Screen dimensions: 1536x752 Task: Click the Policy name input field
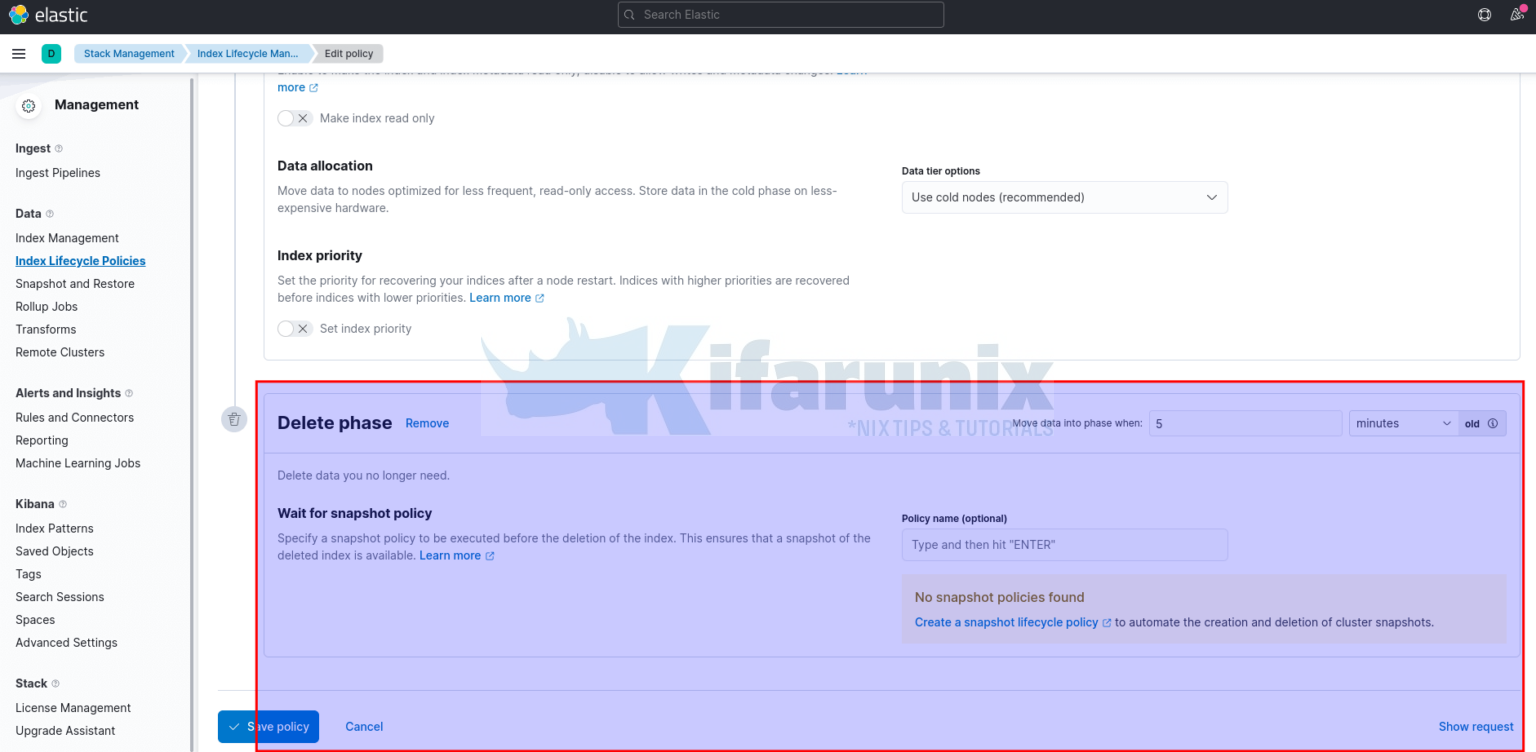coord(1064,545)
